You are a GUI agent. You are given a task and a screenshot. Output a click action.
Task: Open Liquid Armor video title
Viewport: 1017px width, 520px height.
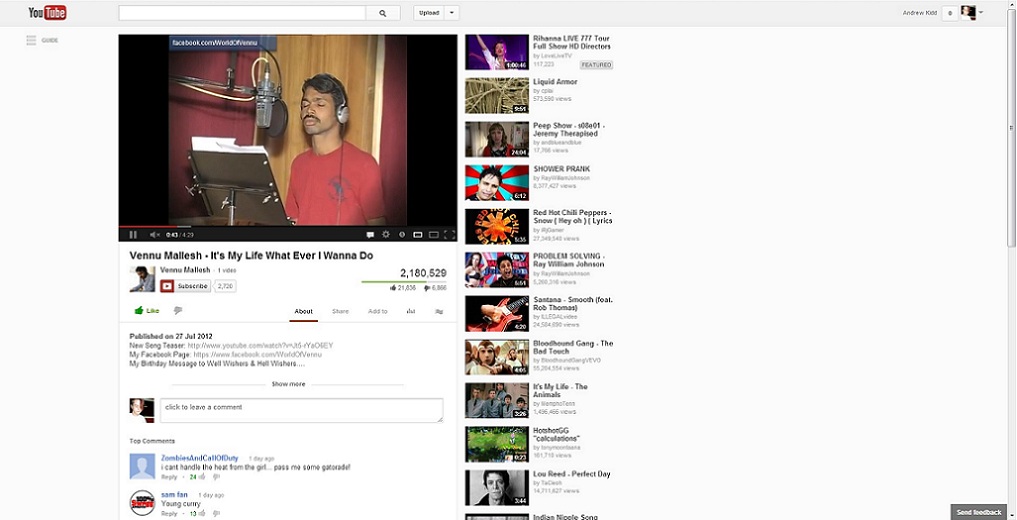pyautogui.click(x=555, y=82)
